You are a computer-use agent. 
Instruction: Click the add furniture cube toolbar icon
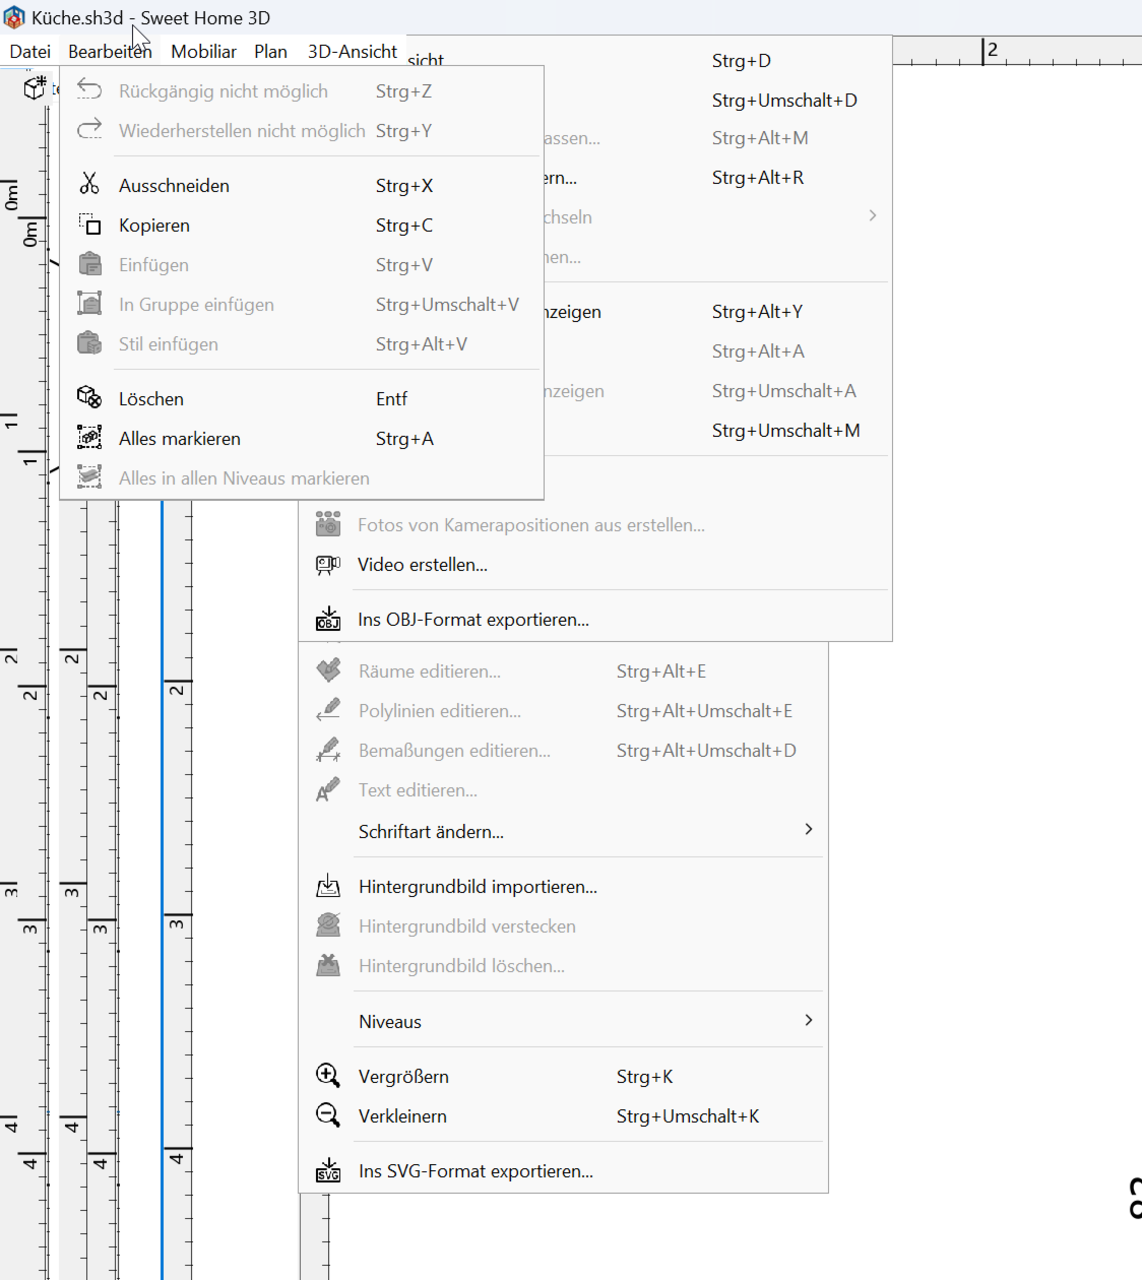35,88
